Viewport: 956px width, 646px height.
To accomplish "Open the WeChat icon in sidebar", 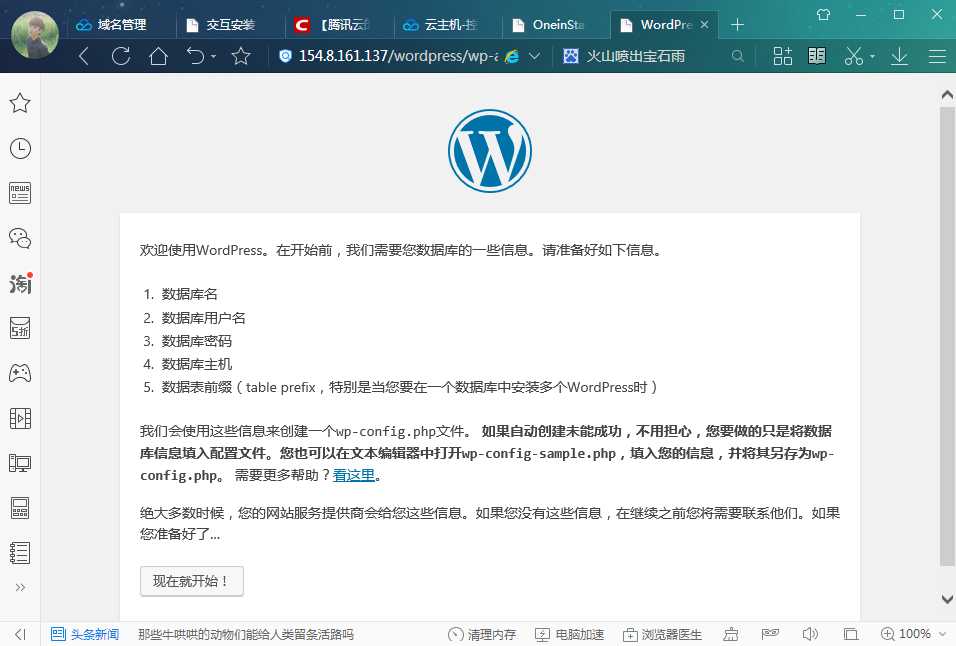I will (x=20, y=238).
